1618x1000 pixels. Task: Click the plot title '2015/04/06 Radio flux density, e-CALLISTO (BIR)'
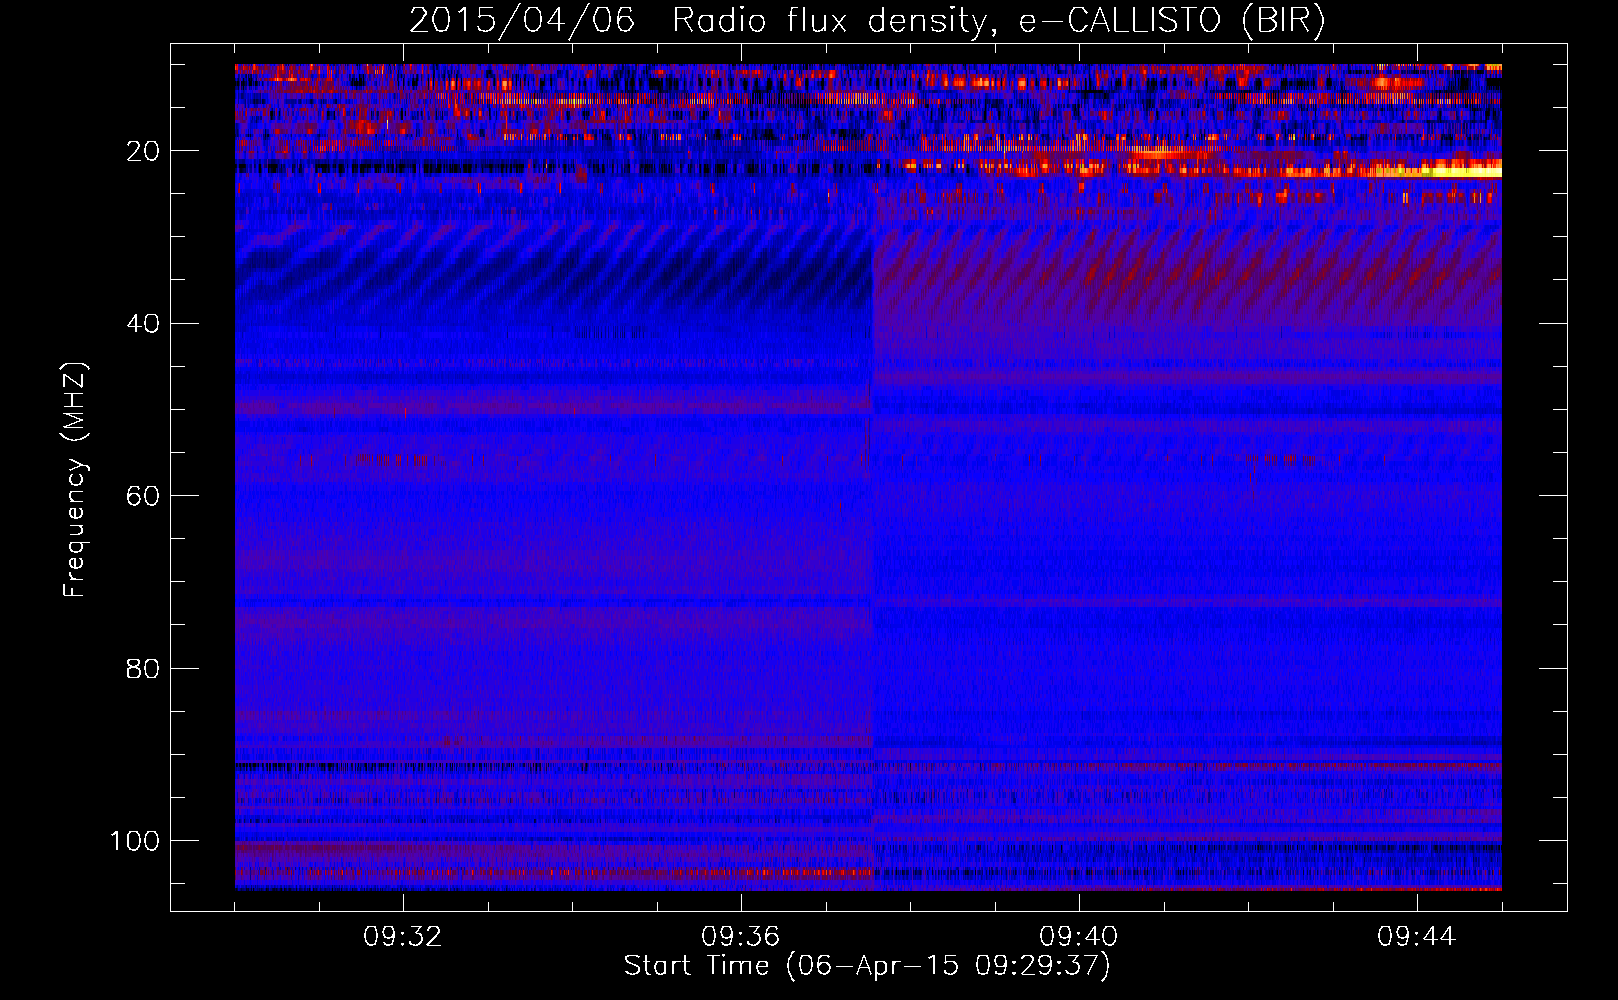[x=867, y=21]
